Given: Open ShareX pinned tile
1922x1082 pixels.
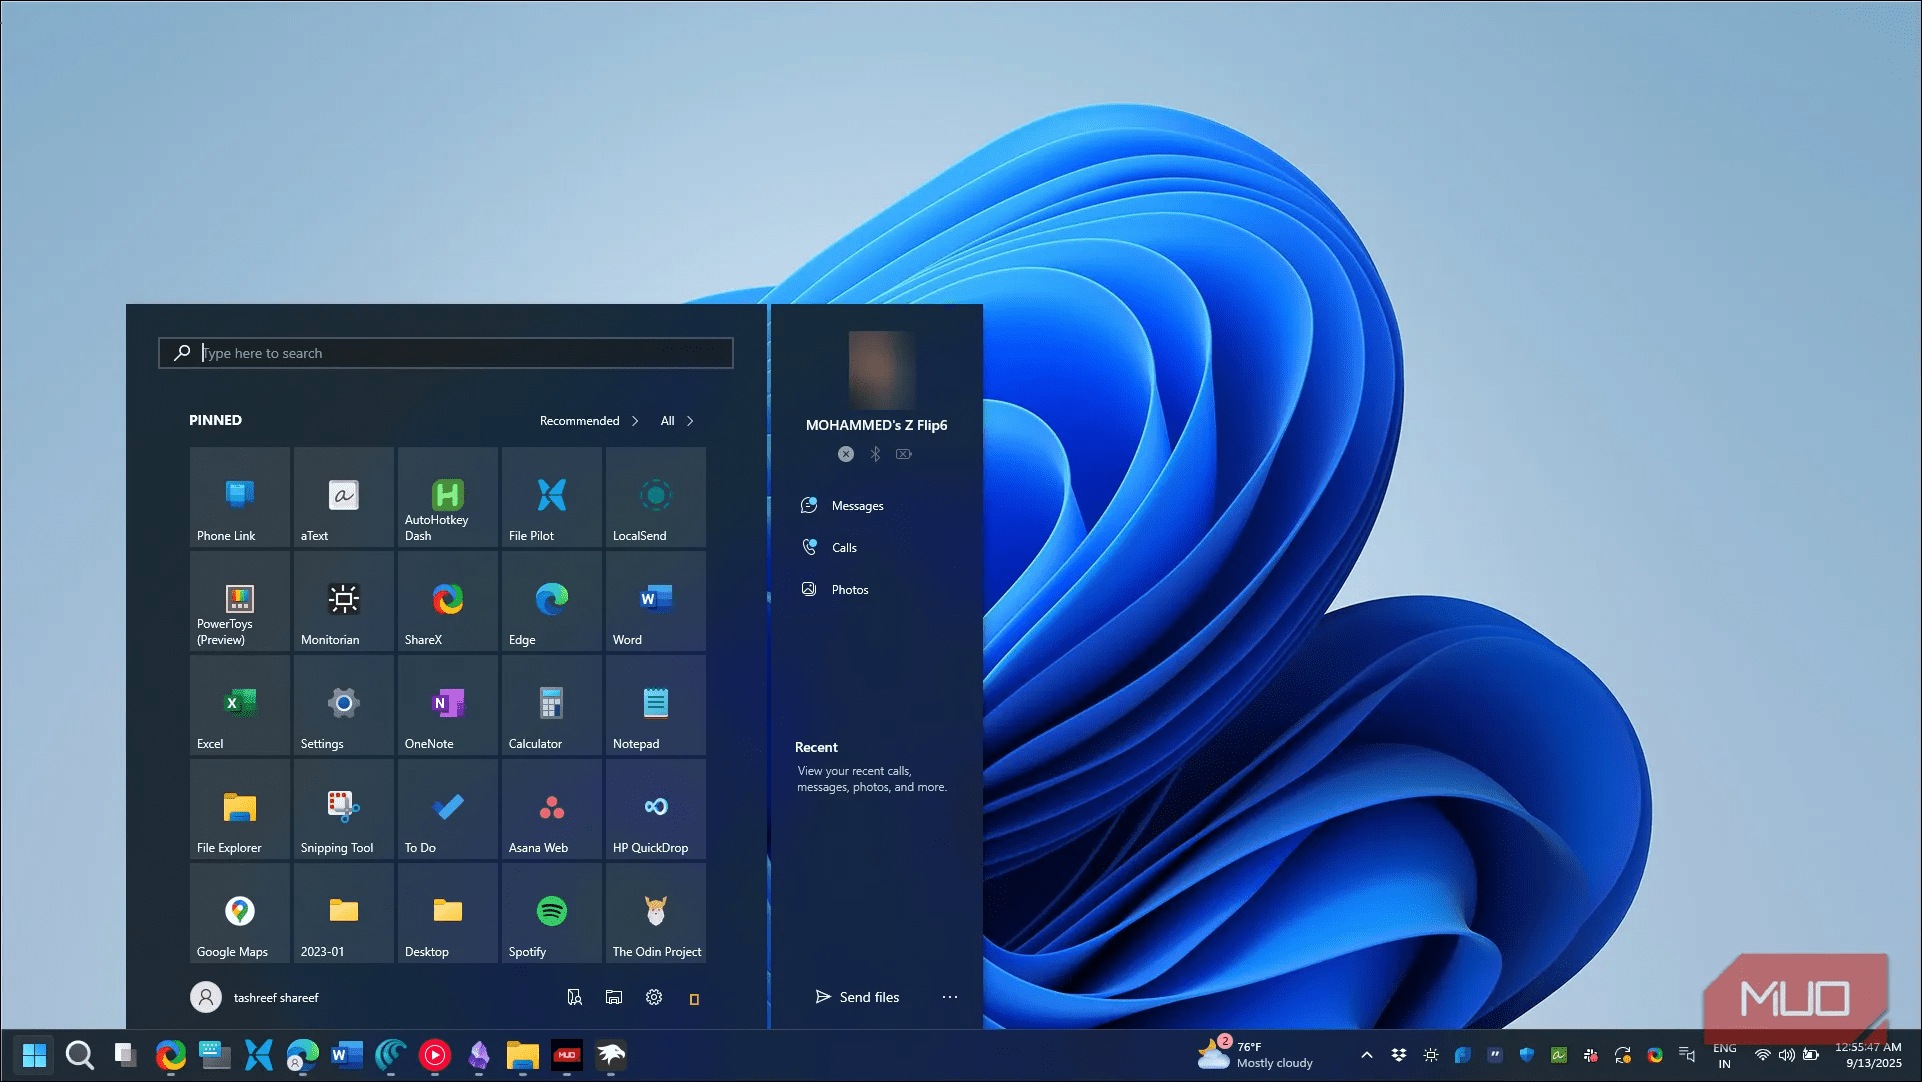Looking at the screenshot, I should 448,601.
